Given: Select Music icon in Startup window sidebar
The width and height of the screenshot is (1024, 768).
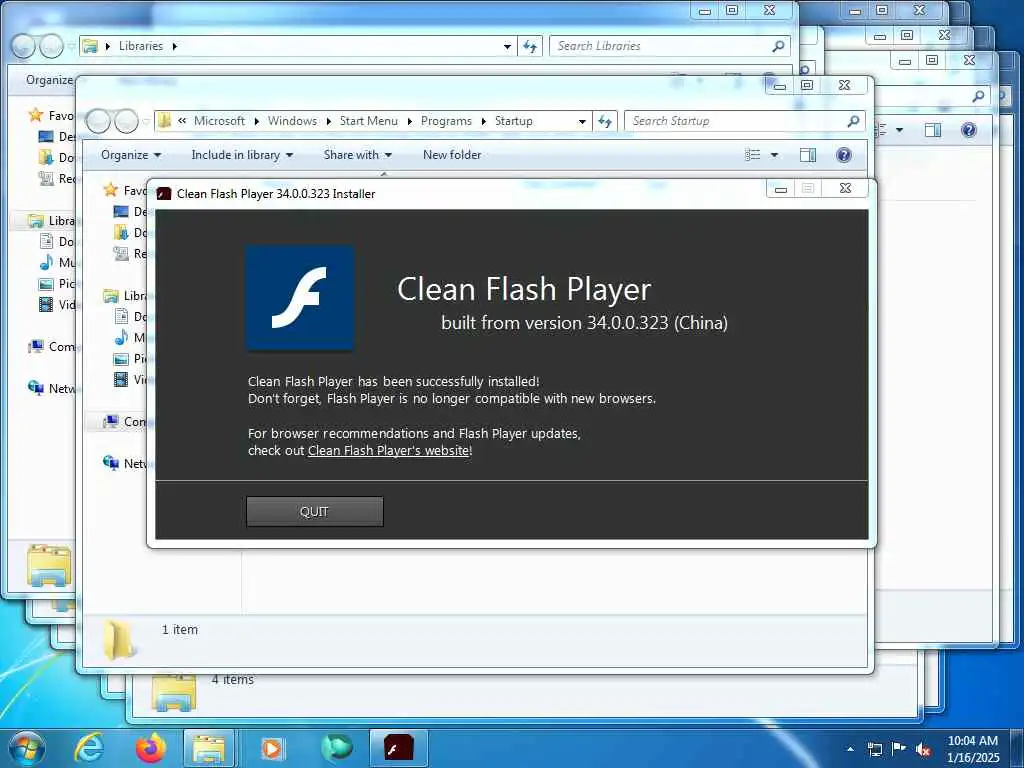Looking at the screenshot, I should (121, 337).
